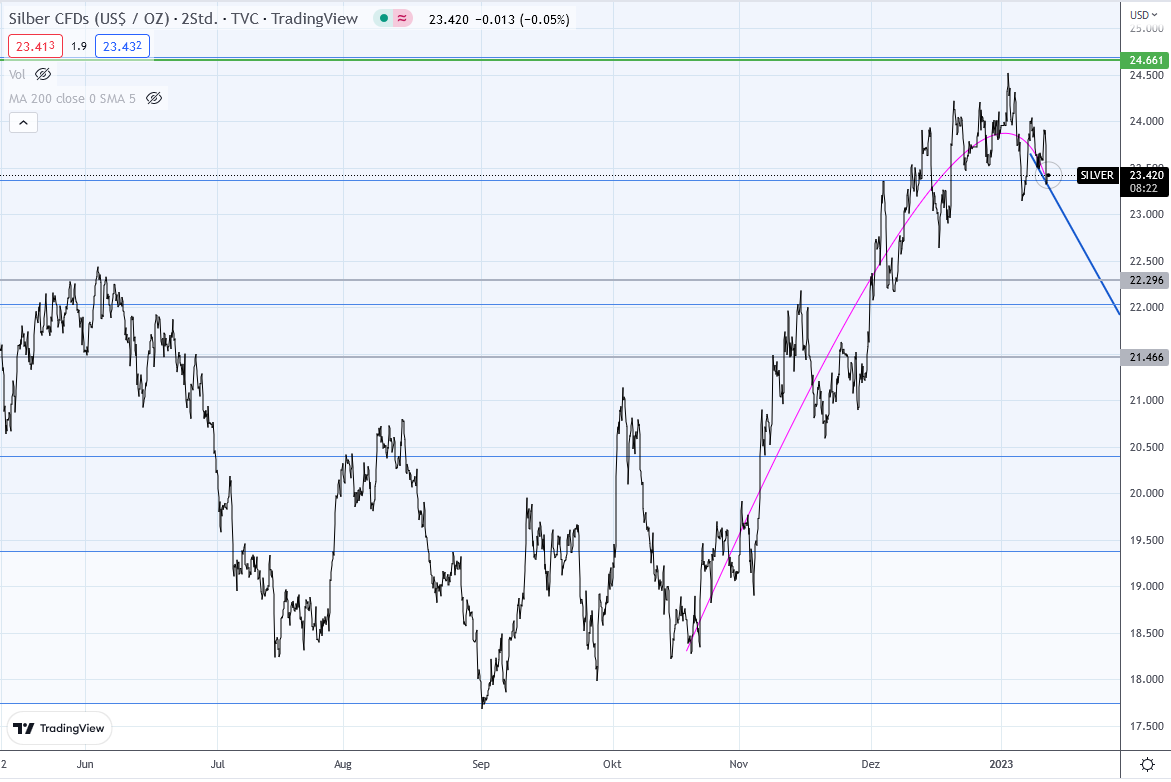Click the 2023 label on time axis
This screenshot has width=1171, height=782.
1001,764
